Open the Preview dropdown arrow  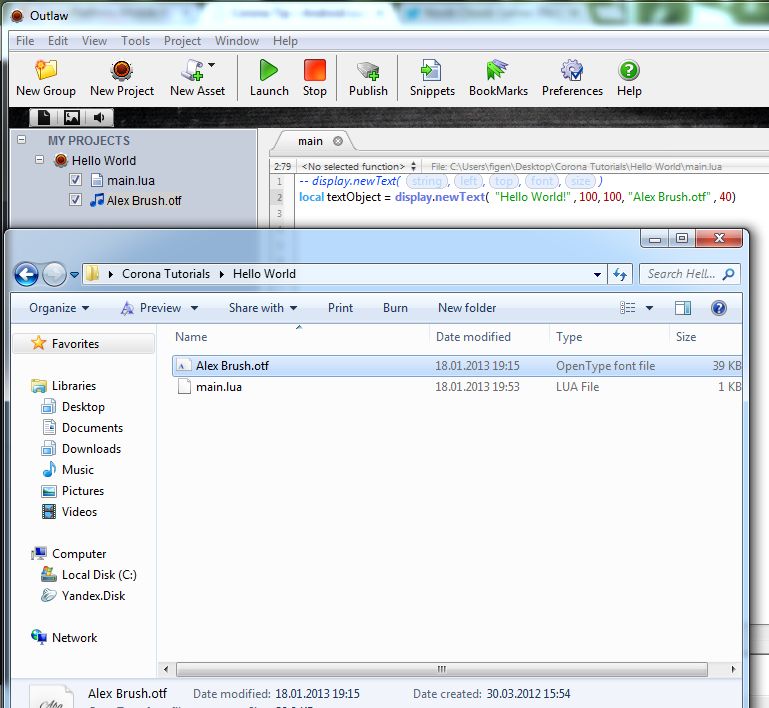[194, 308]
